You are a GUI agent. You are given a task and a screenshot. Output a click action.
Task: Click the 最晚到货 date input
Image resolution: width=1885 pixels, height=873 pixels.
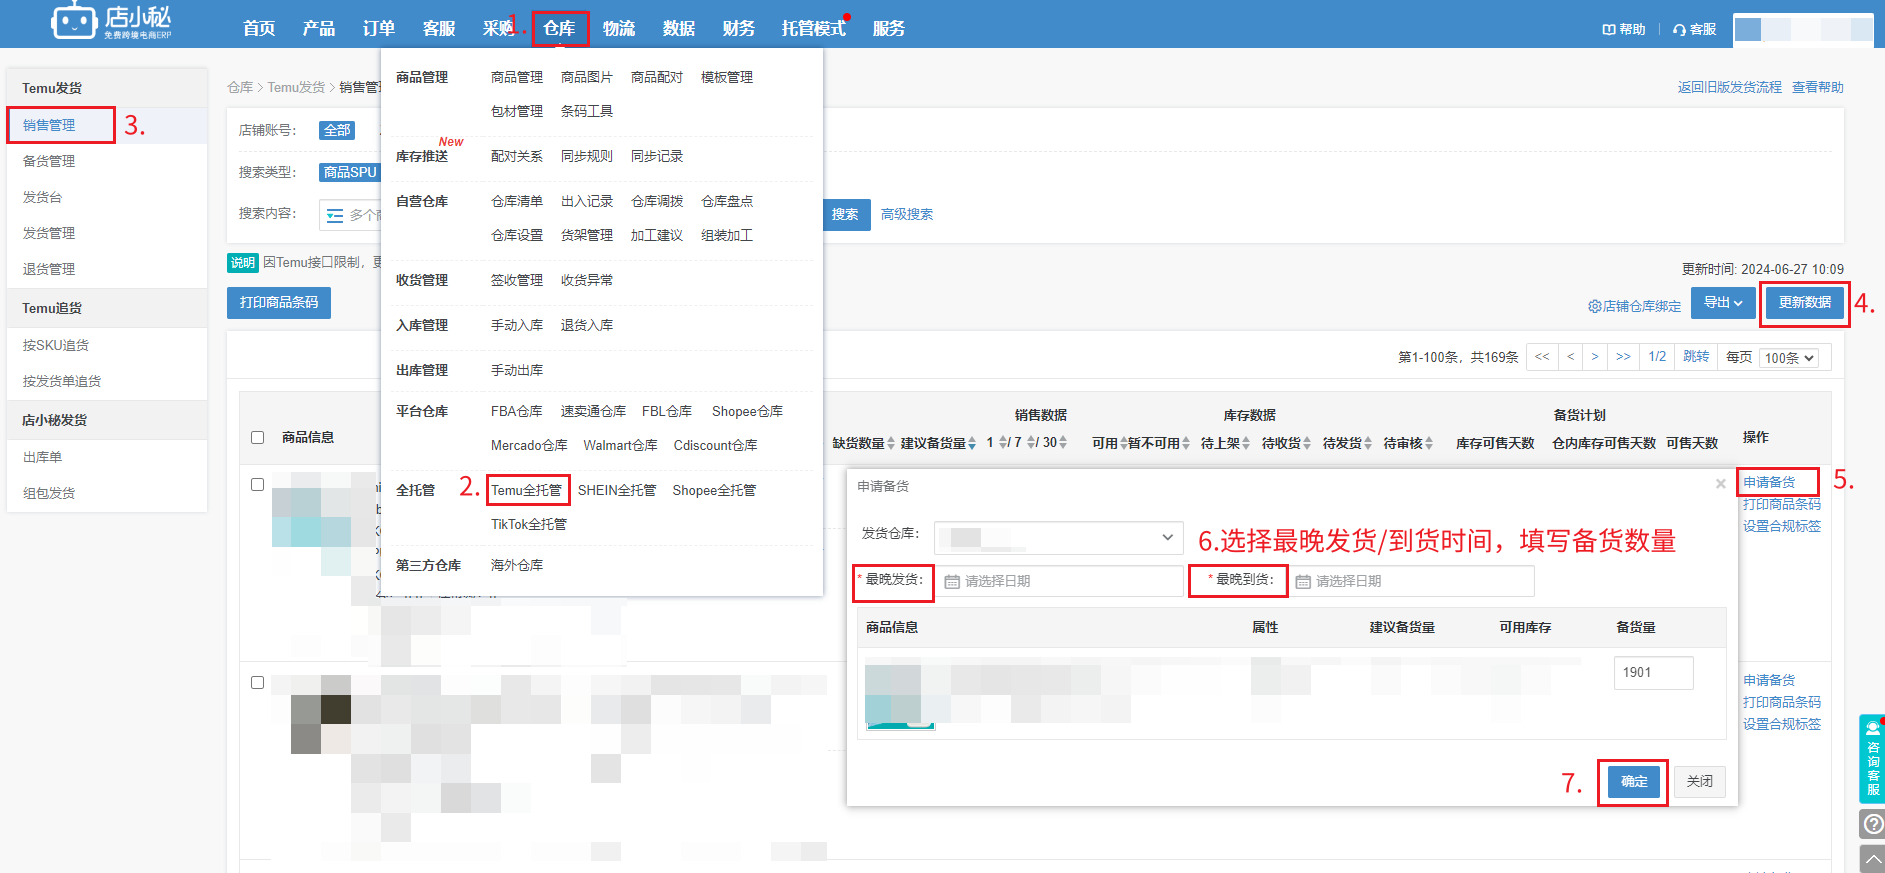pyautogui.click(x=1411, y=581)
